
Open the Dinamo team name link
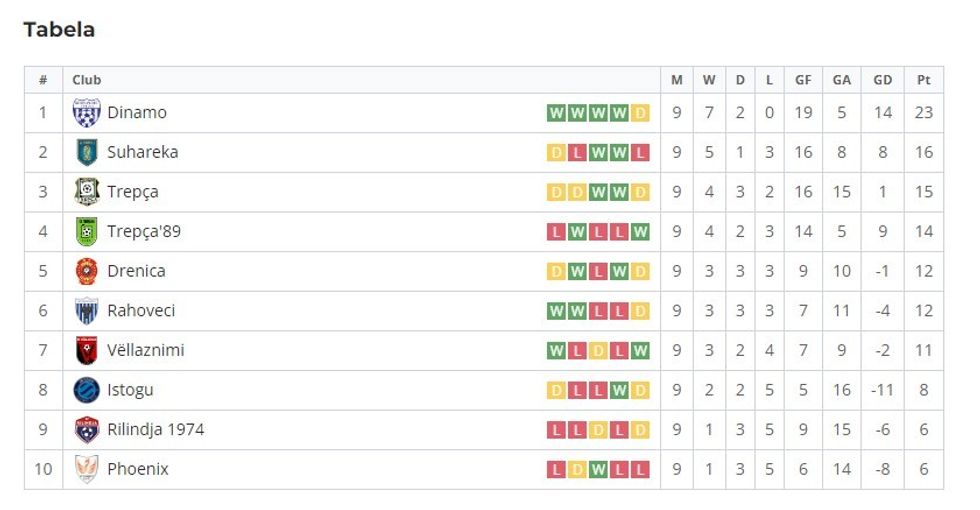click(137, 113)
